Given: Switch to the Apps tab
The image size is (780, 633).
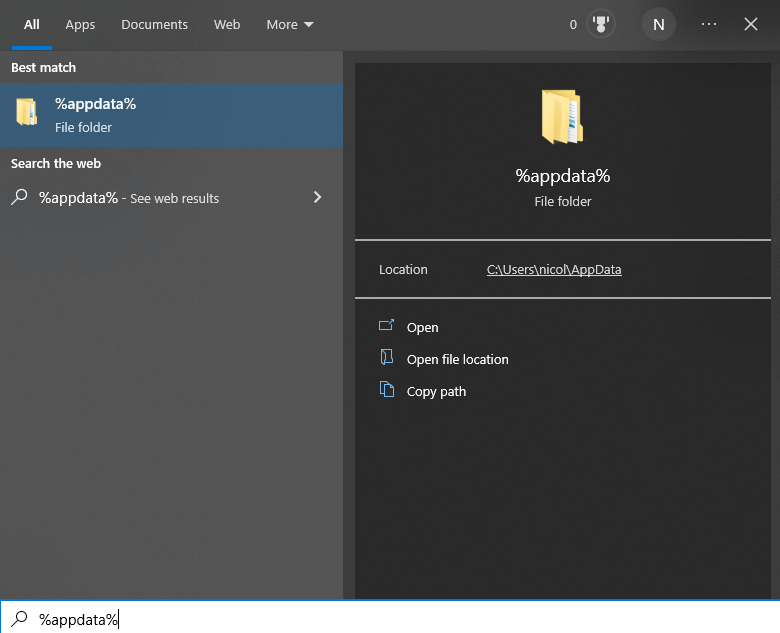Looking at the screenshot, I should coord(80,24).
